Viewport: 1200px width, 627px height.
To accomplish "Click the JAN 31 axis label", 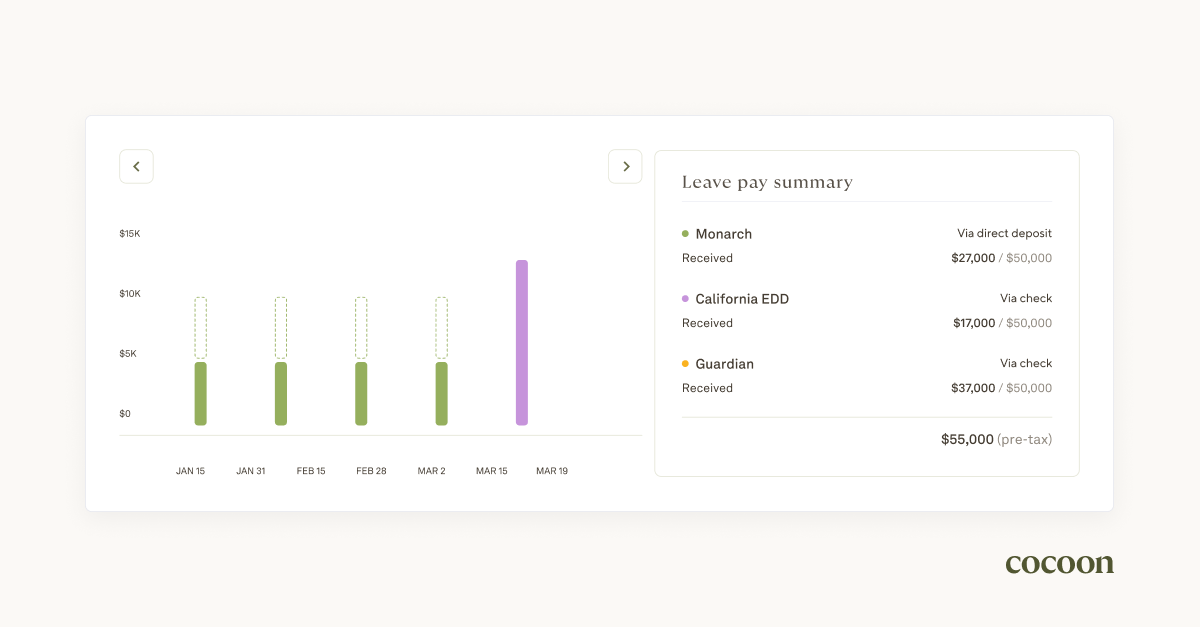I will pyautogui.click(x=251, y=470).
